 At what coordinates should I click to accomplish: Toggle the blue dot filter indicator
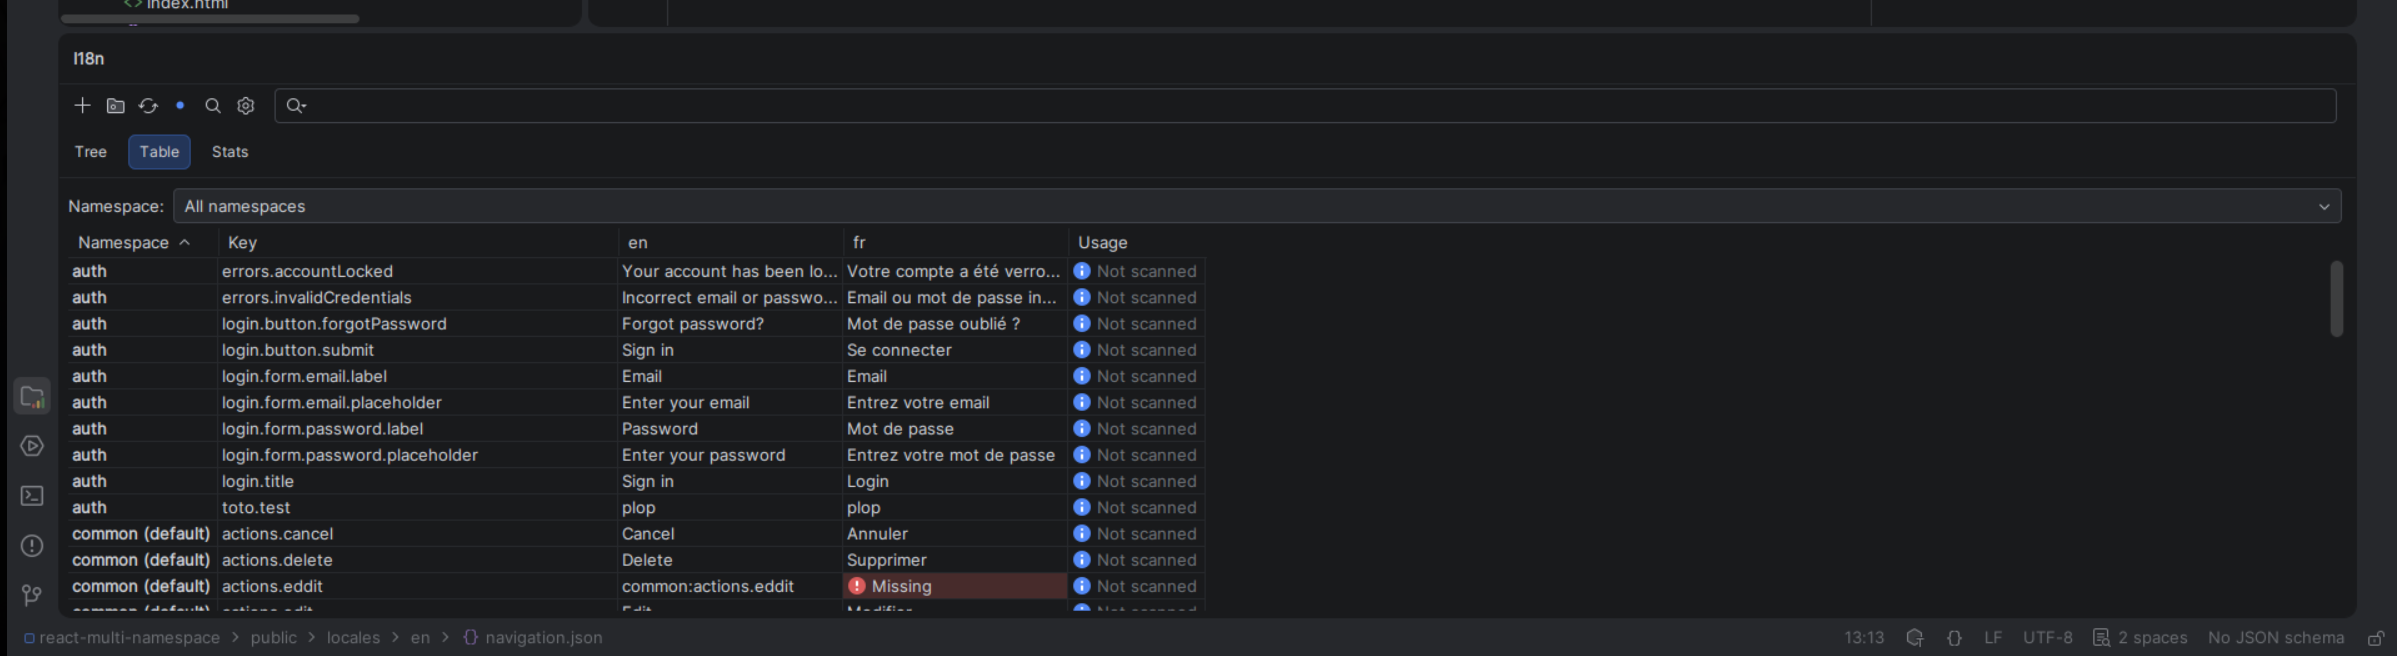click(x=180, y=105)
